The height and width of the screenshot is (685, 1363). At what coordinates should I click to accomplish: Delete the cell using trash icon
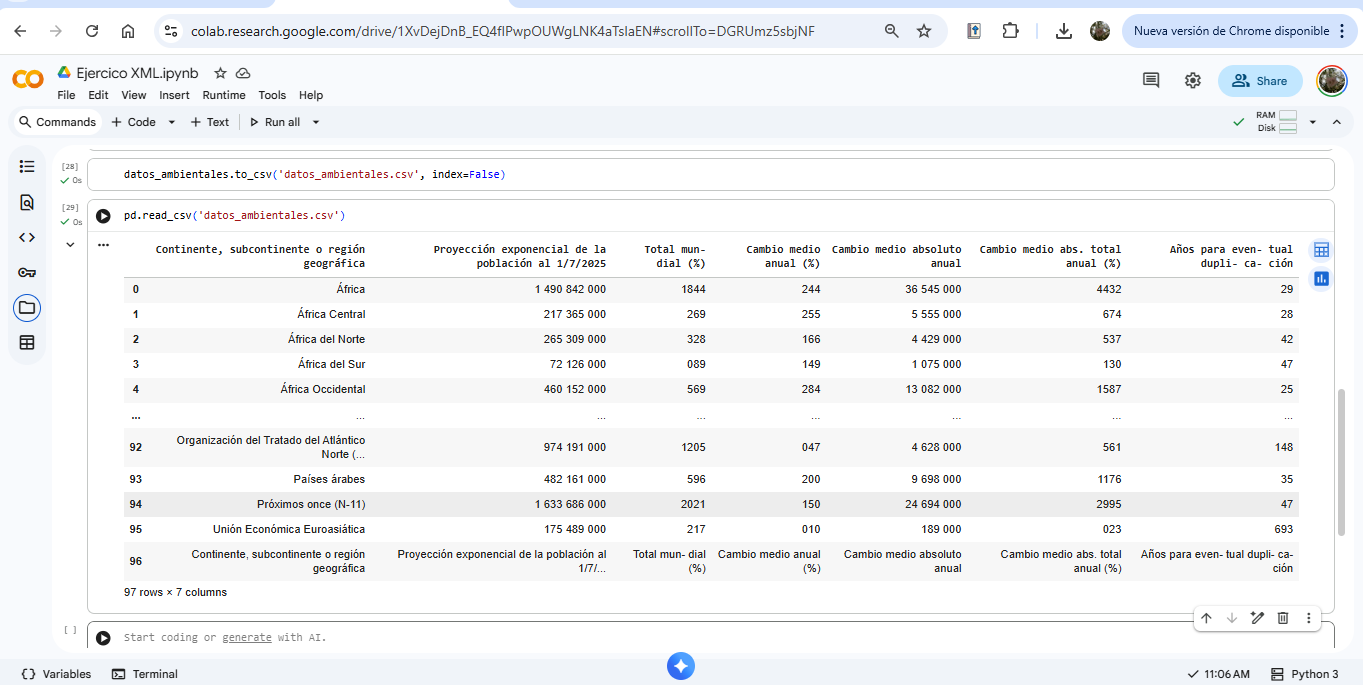pos(1283,618)
